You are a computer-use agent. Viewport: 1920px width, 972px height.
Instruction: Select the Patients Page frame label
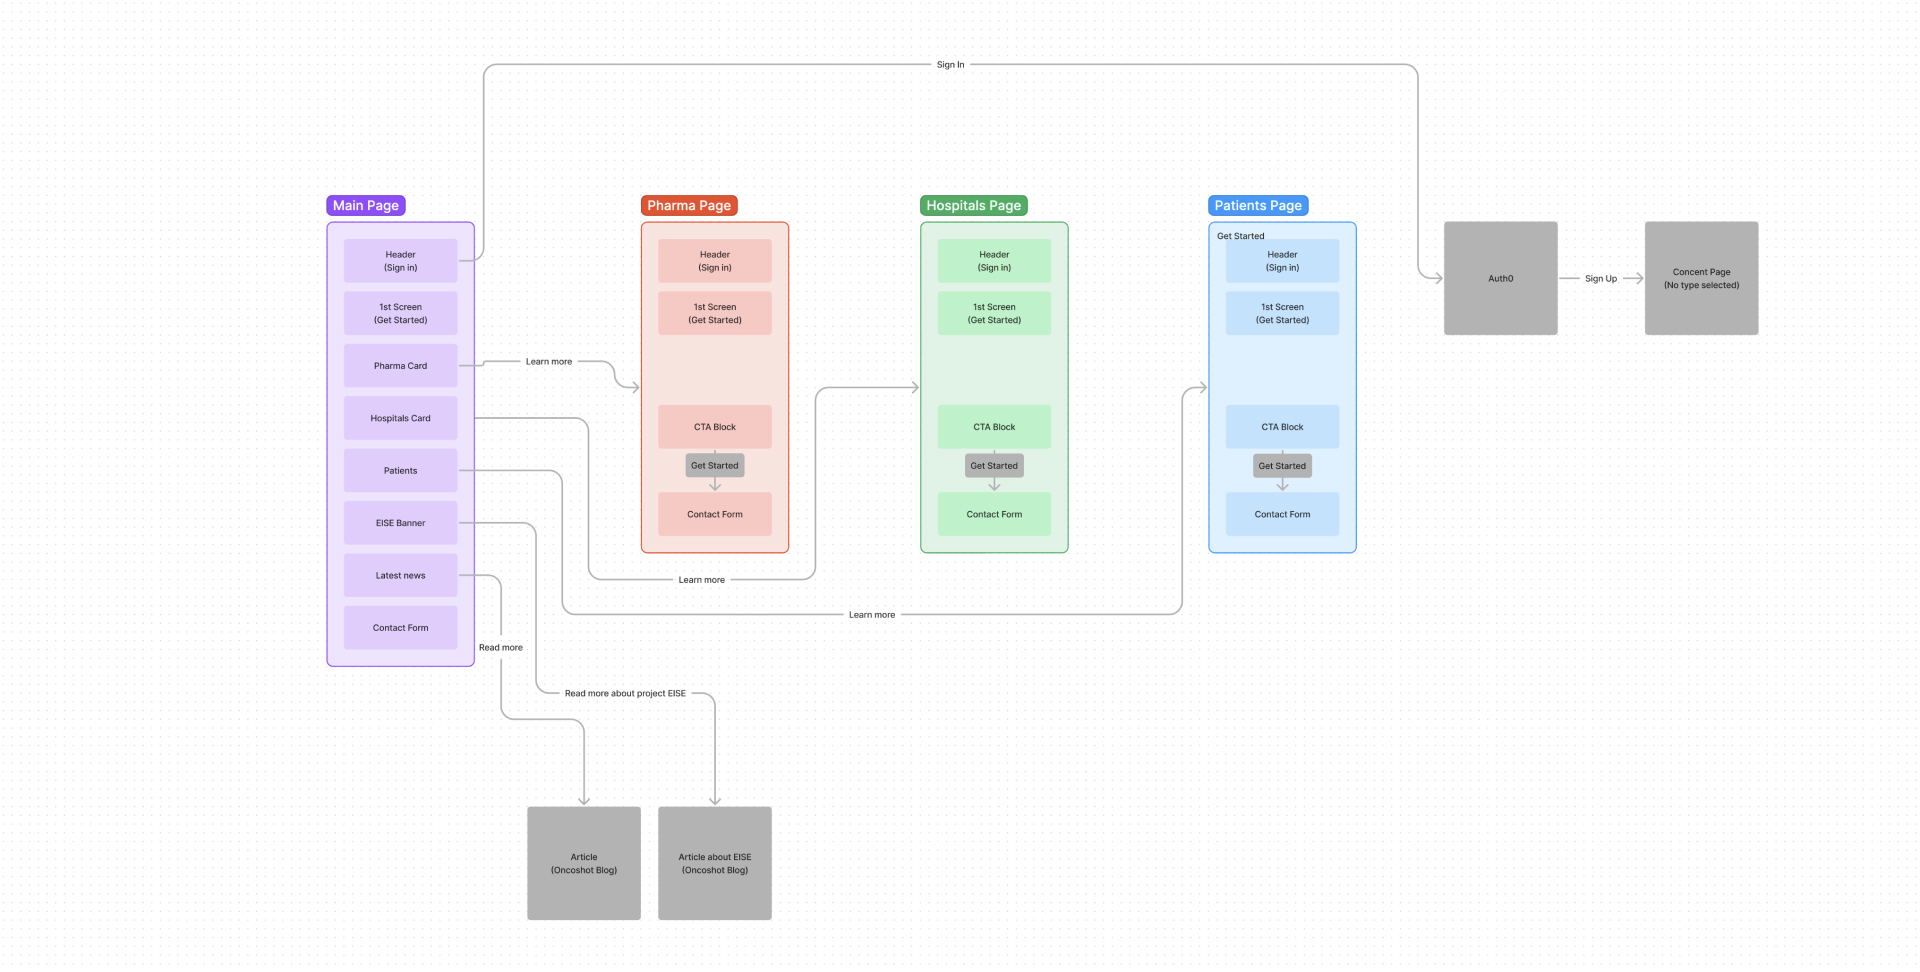point(1258,206)
